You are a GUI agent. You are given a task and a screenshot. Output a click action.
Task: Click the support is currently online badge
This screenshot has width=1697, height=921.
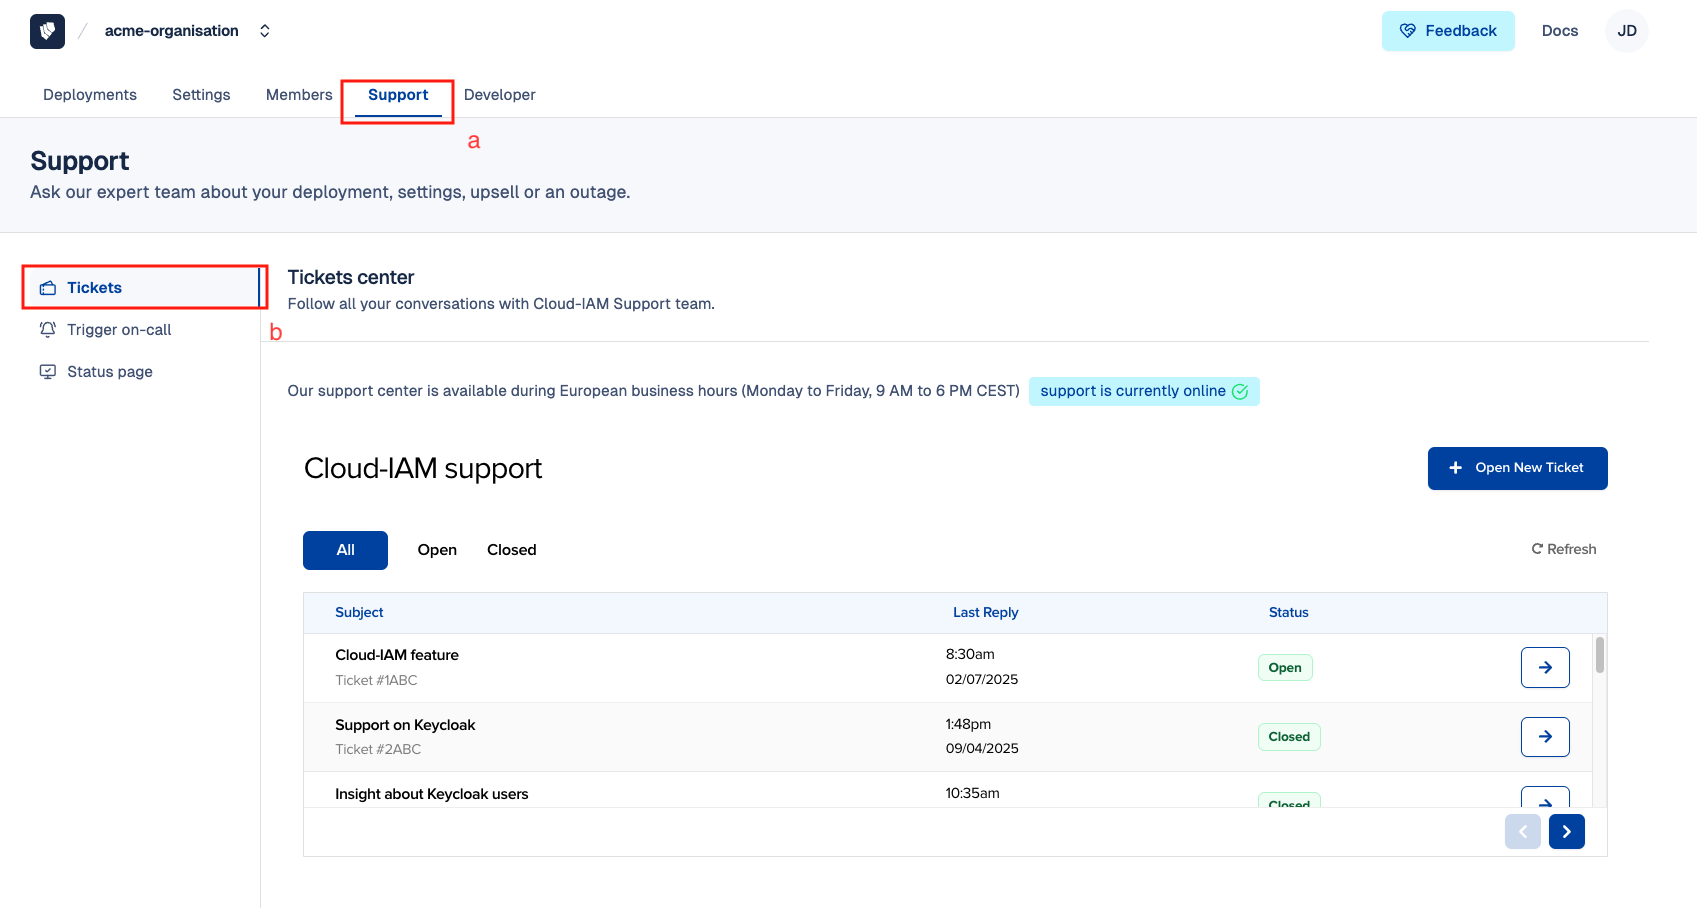pos(1144,391)
